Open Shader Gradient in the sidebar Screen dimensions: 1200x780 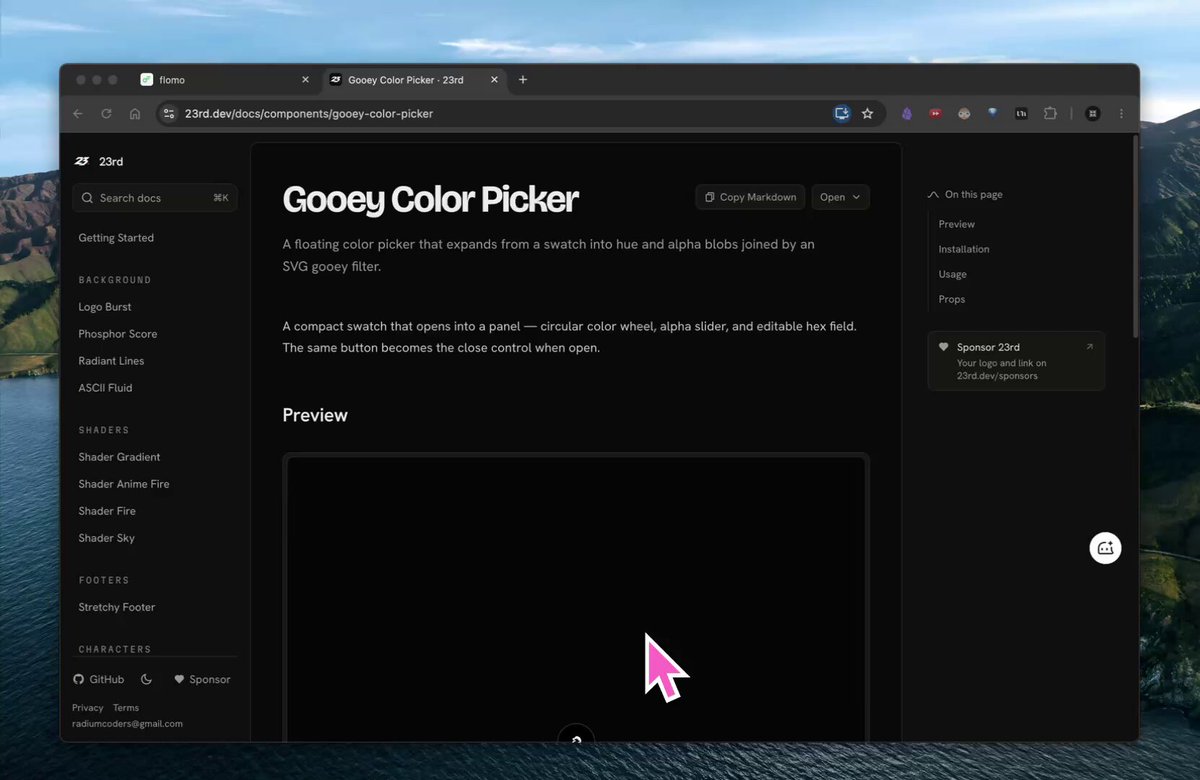click(x=119, y=457)
